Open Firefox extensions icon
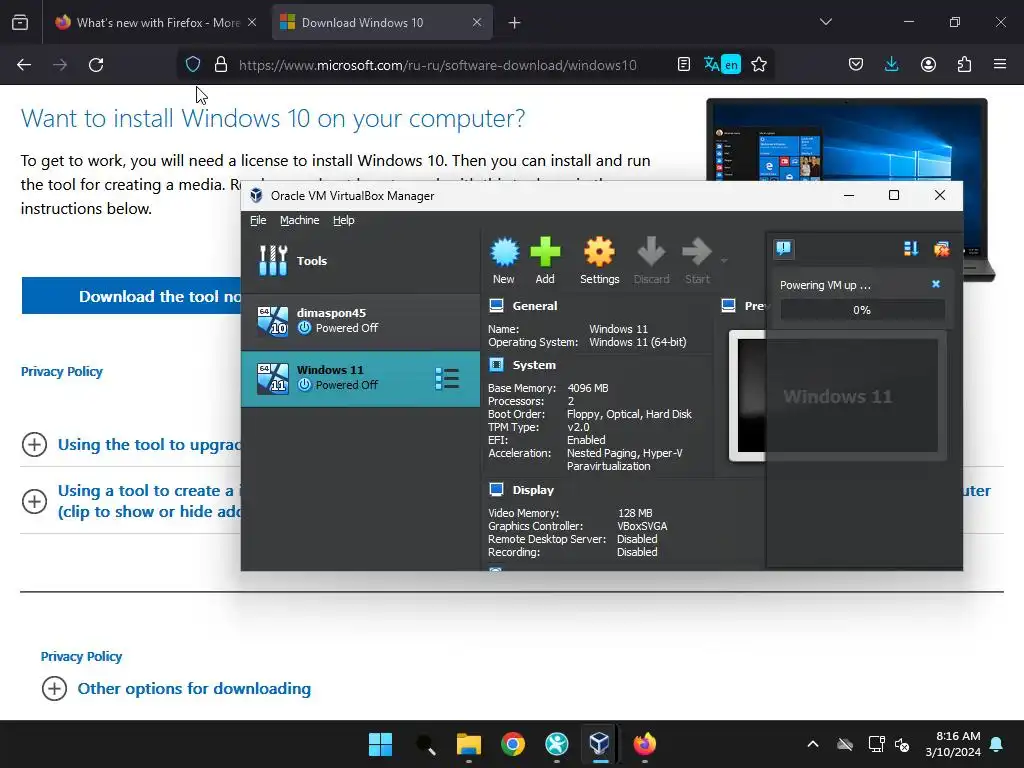The width and height of the screenshot is (1024, 768). tap(964, 65)
